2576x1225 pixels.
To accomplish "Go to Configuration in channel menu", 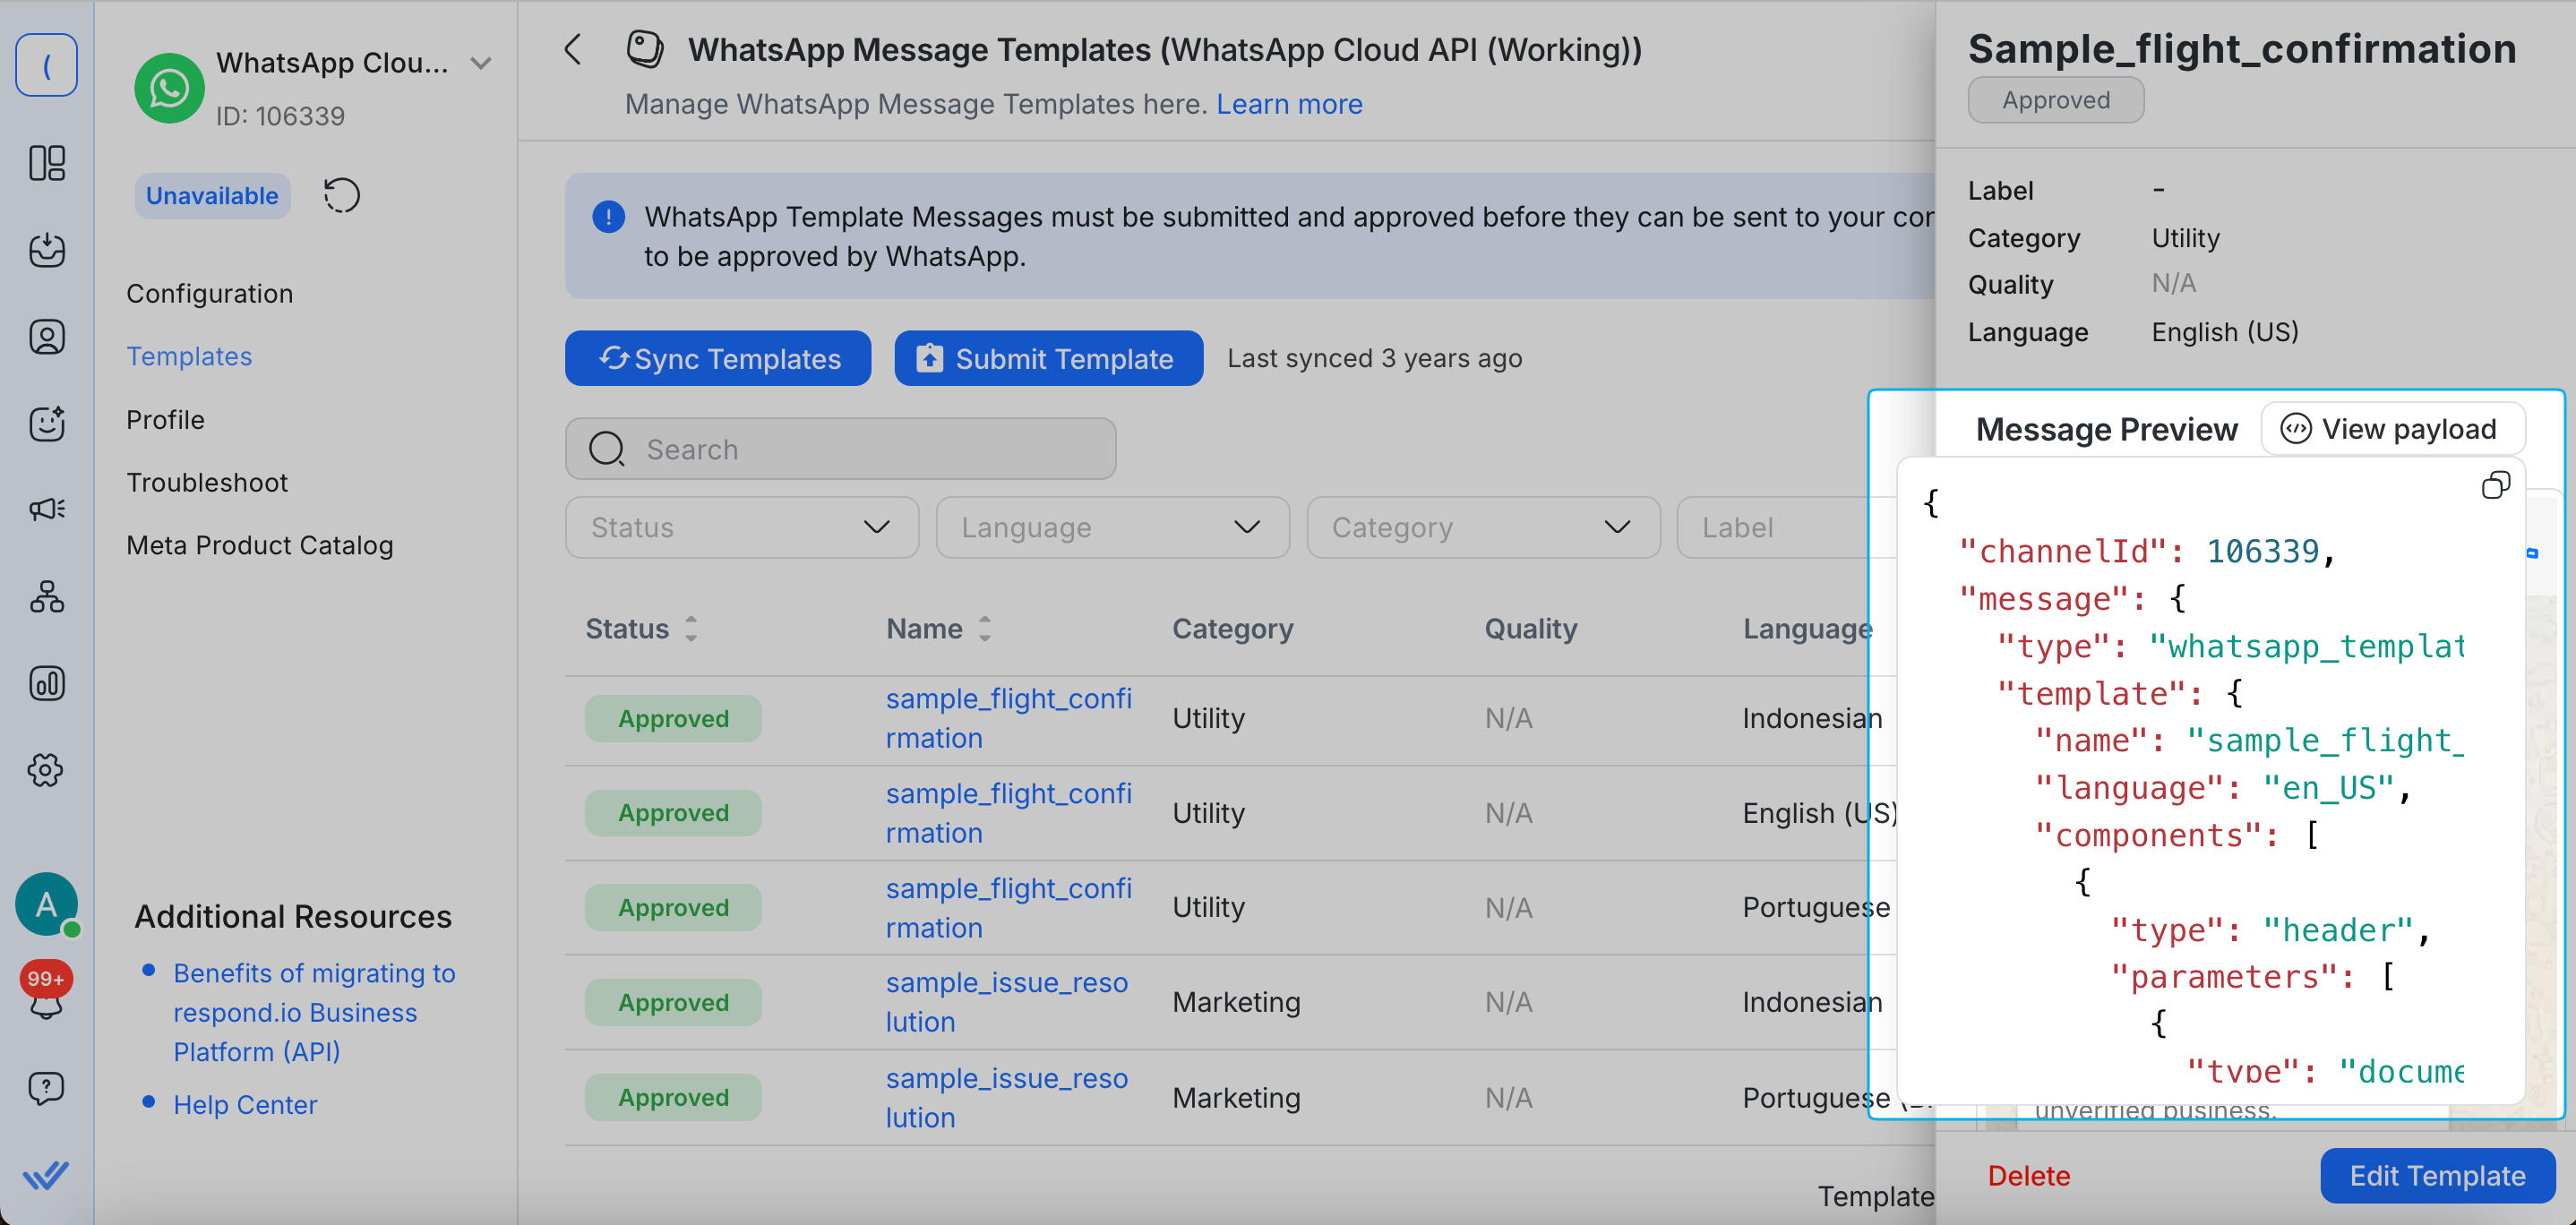I will tap(210, 294).
